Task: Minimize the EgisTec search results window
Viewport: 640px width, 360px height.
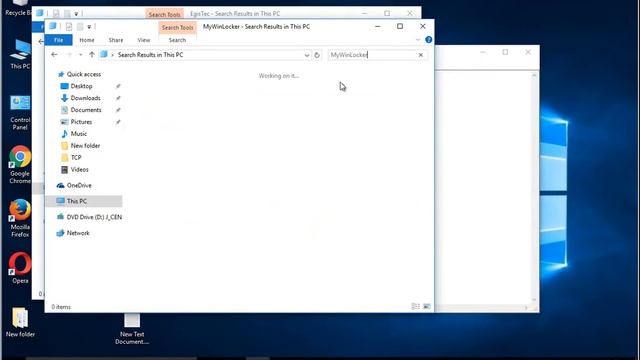Action: (x=364, y=13)
